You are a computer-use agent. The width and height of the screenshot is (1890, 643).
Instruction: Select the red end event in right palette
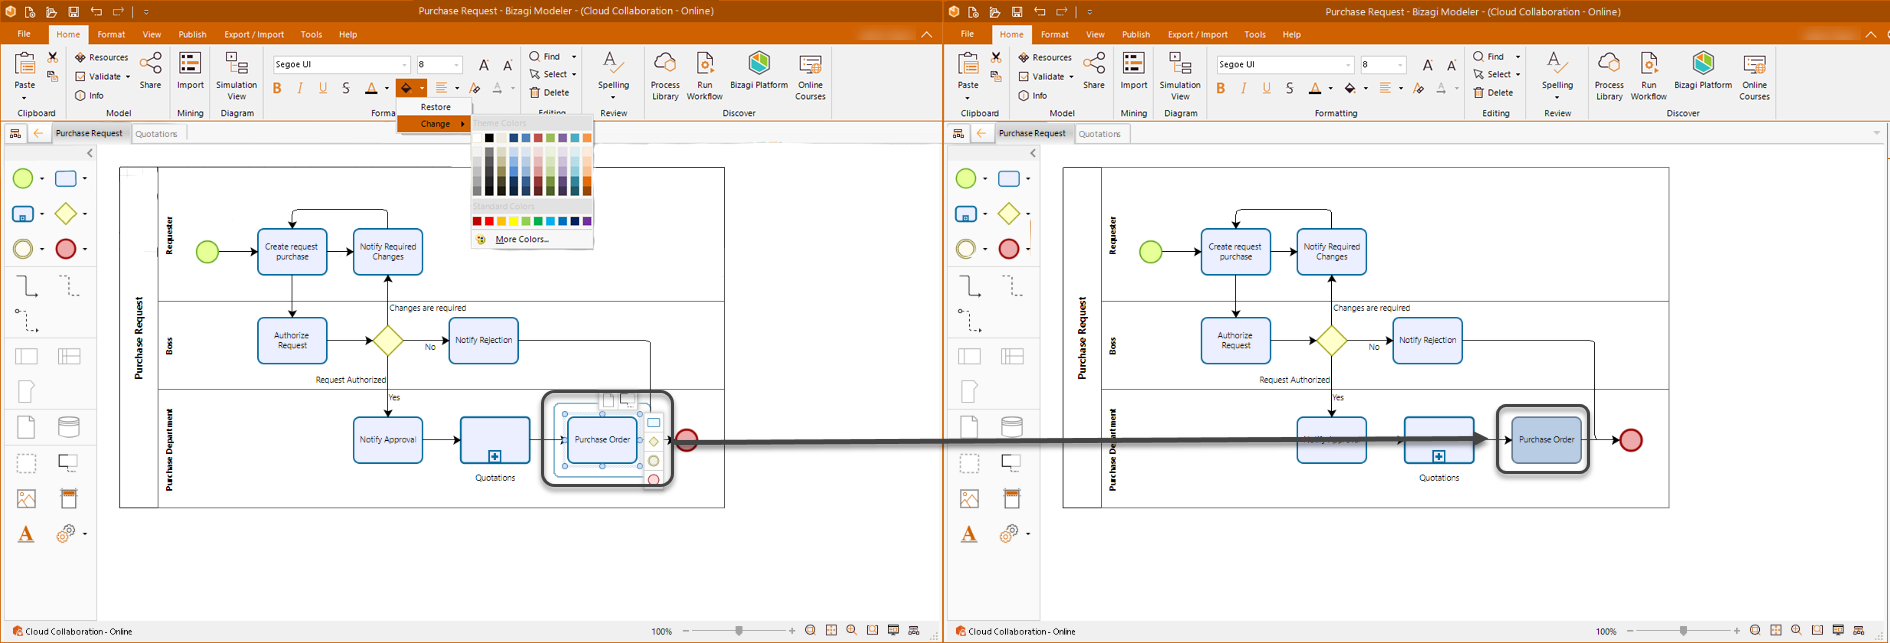(1009, 249)
